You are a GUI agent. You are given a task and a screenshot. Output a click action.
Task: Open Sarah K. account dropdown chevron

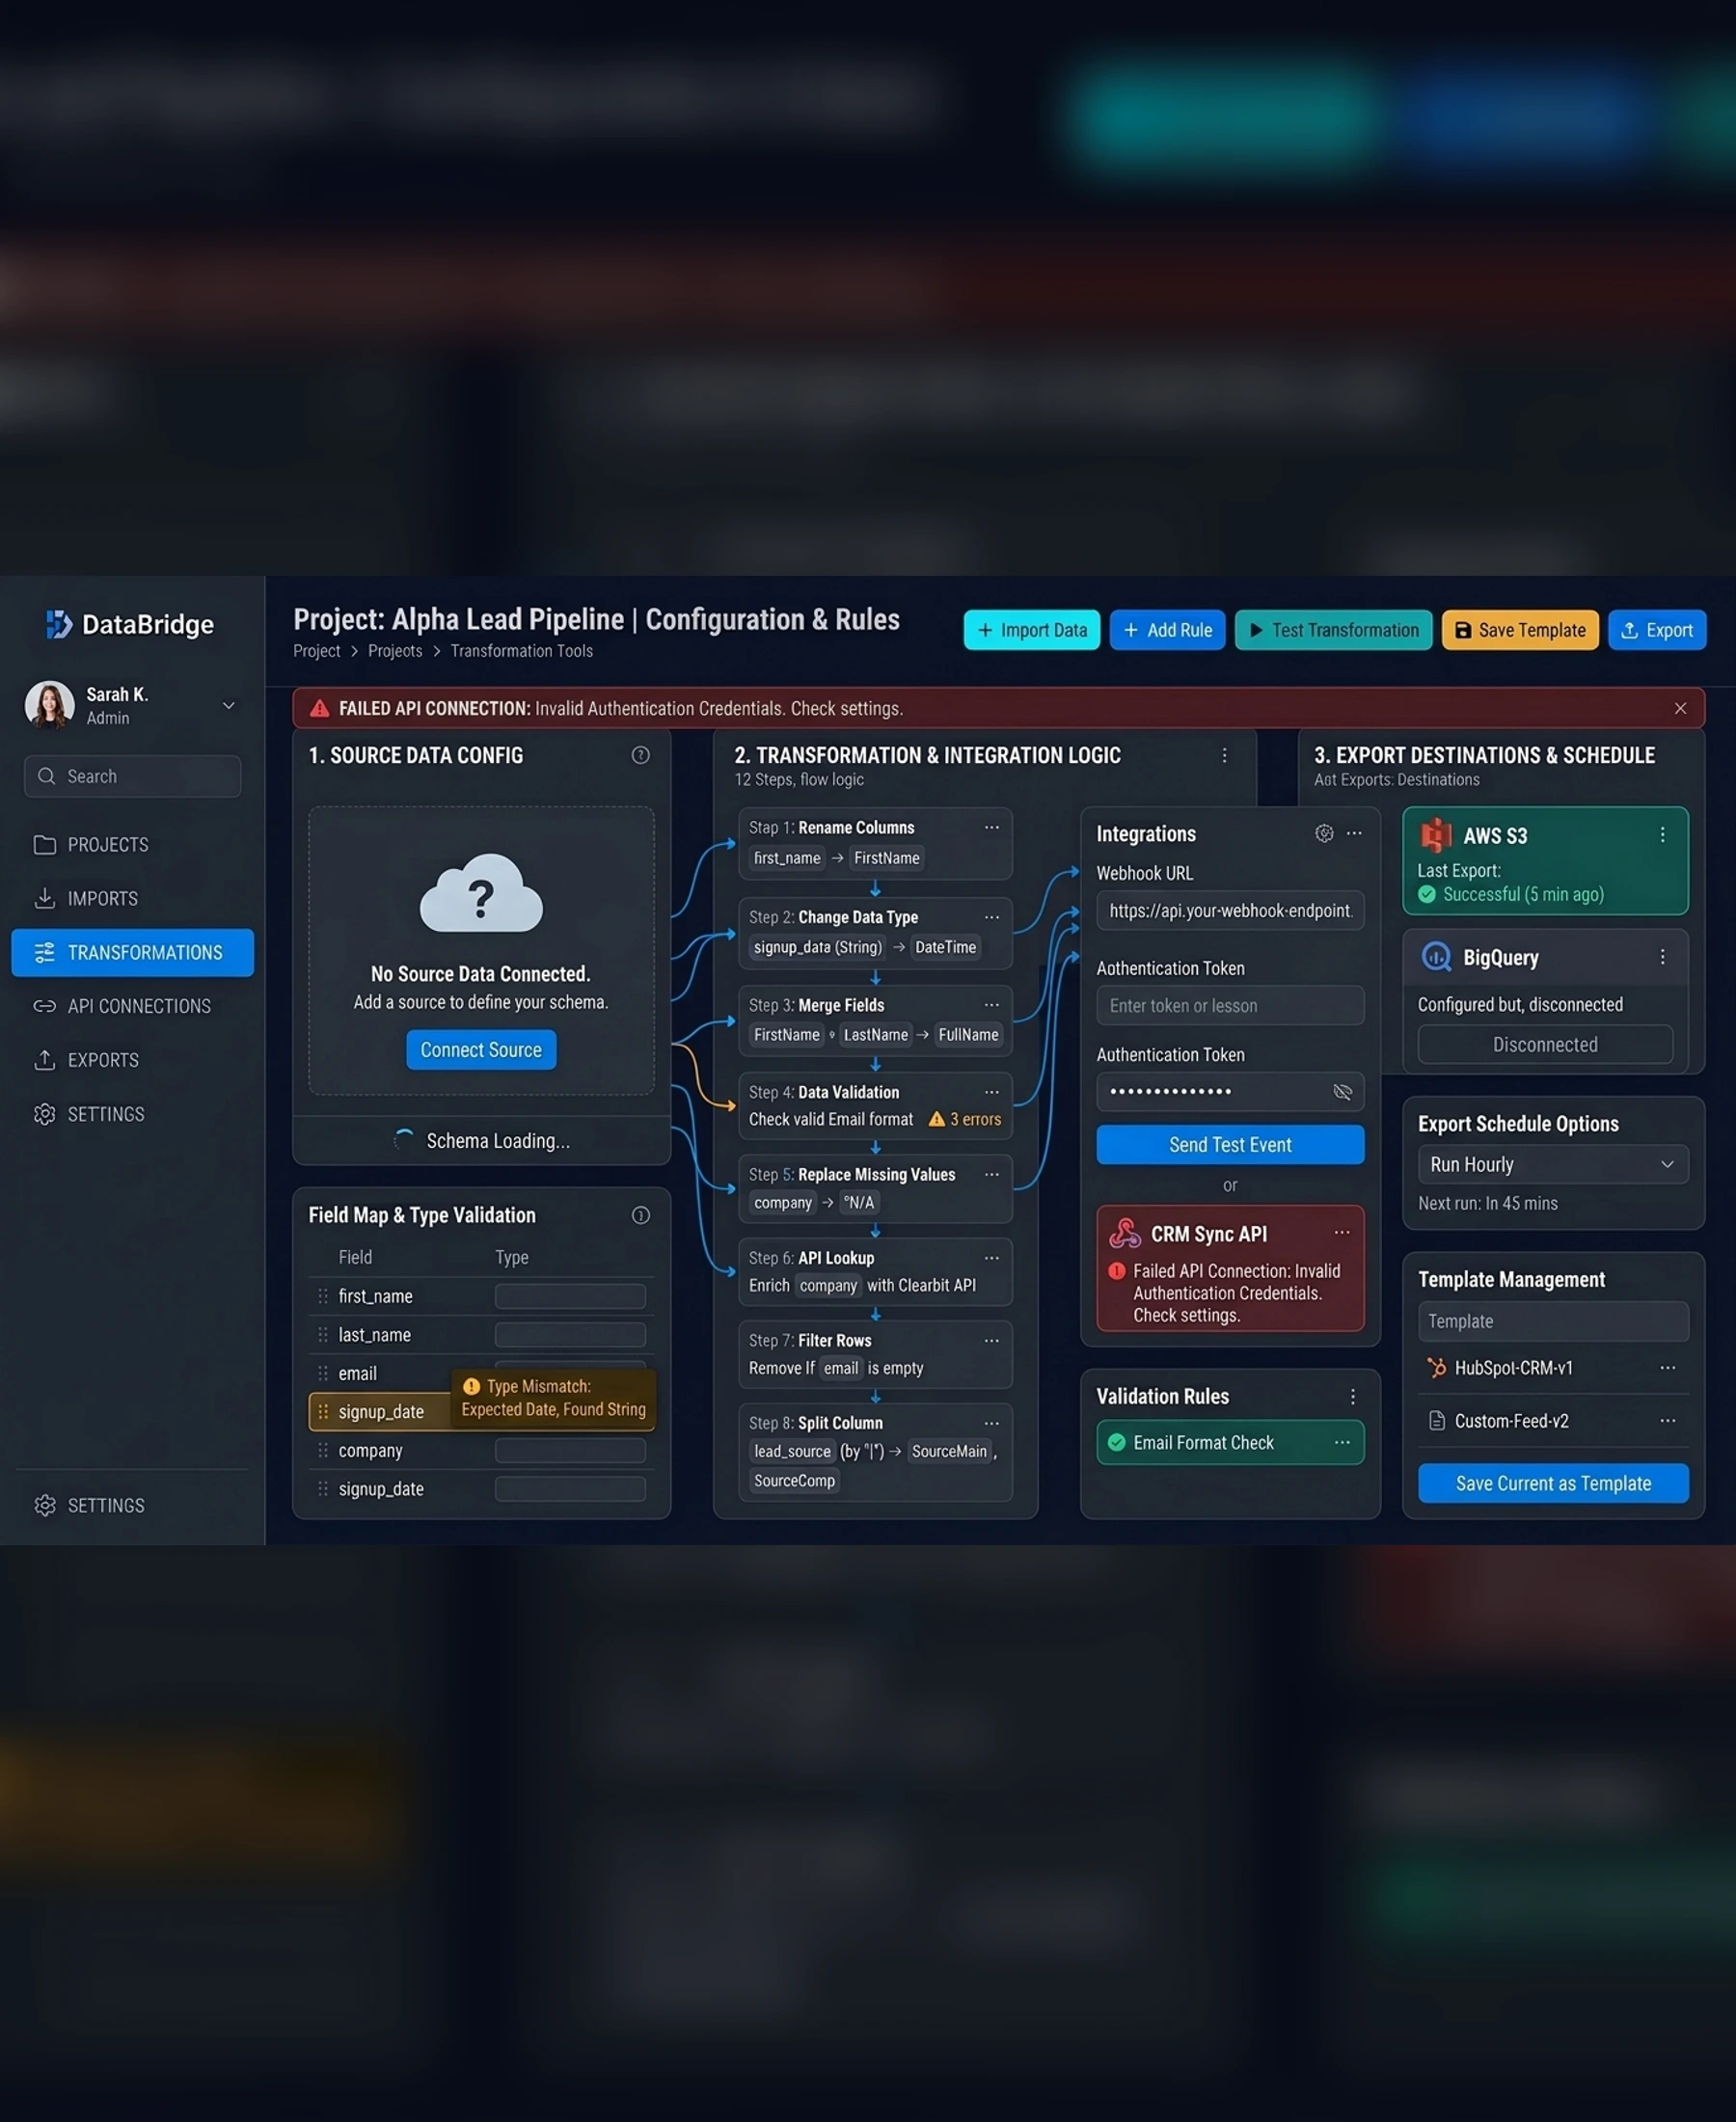229,705
